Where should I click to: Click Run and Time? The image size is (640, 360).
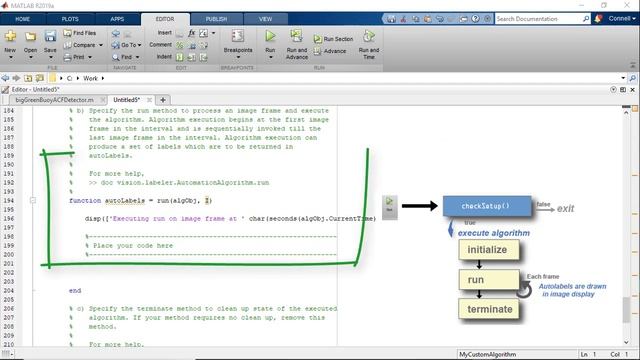point(369,44)
